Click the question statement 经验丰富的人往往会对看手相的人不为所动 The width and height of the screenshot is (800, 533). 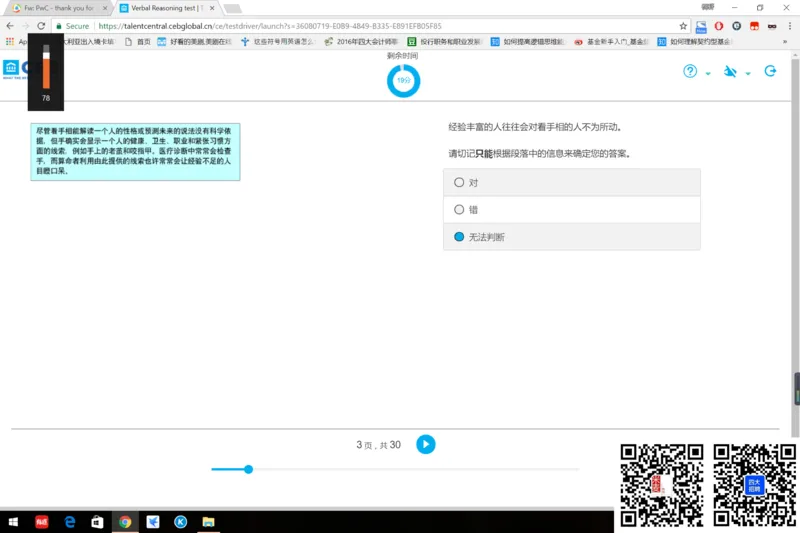535,127
